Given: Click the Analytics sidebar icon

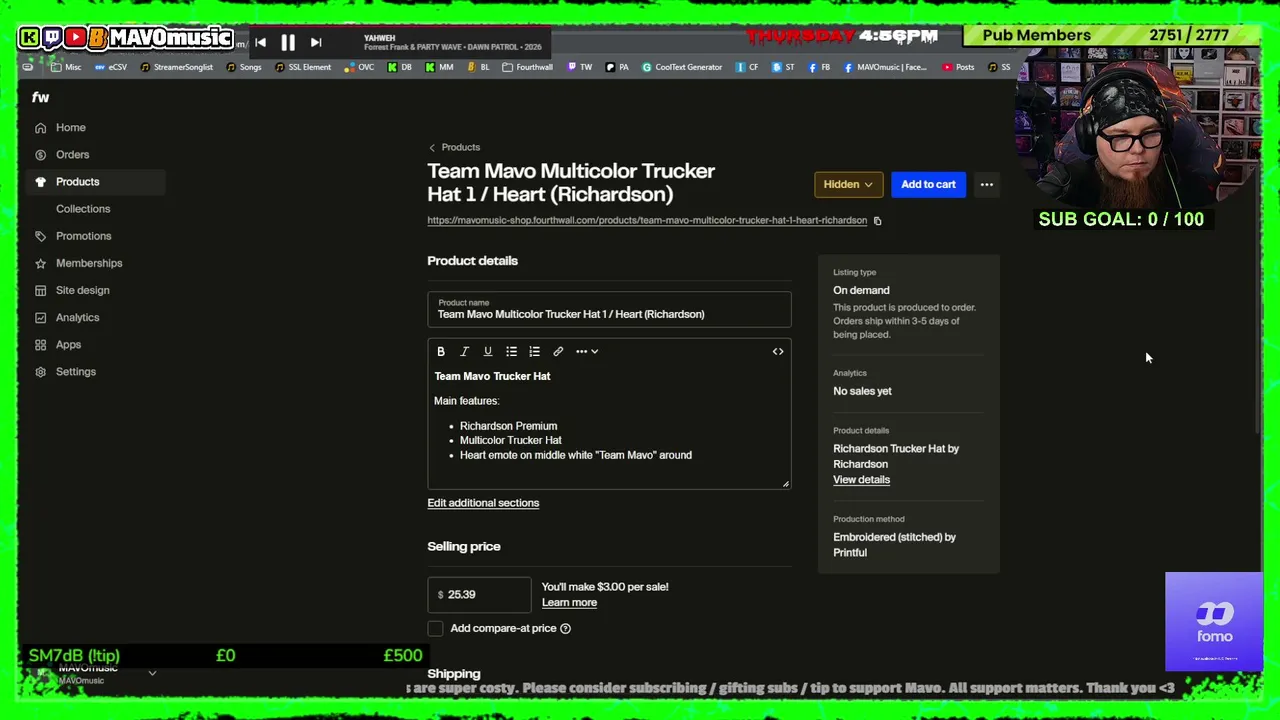Looking at the screenshot, I should (x=40, y=317).
